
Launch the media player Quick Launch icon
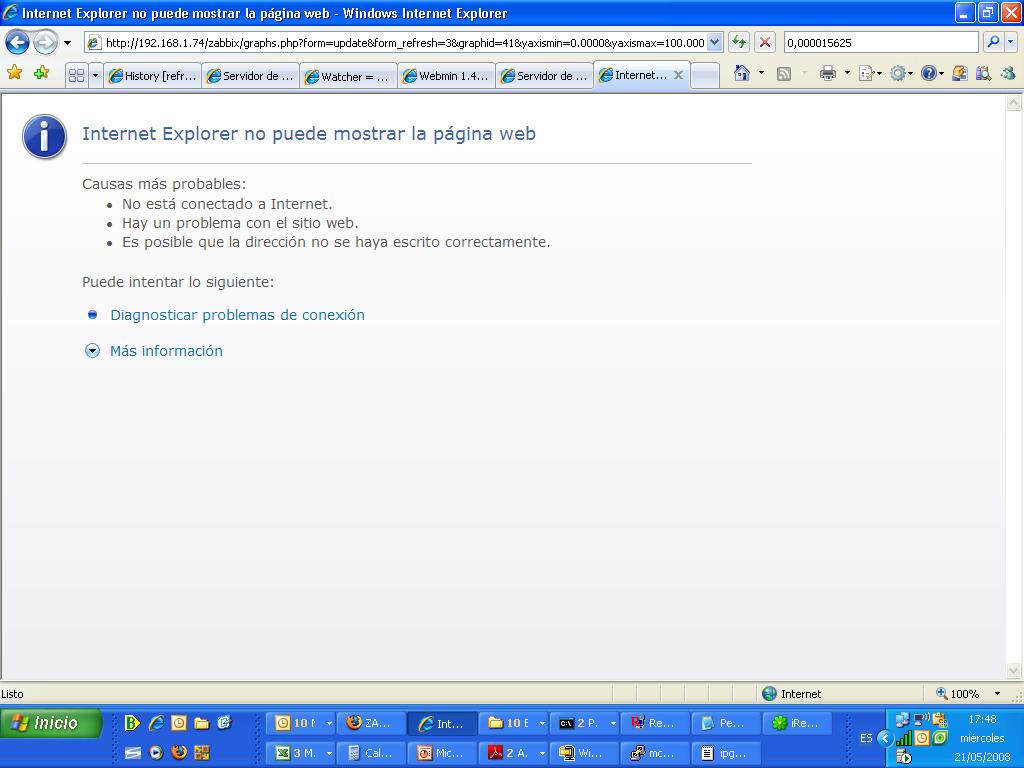tap(155, 753)
